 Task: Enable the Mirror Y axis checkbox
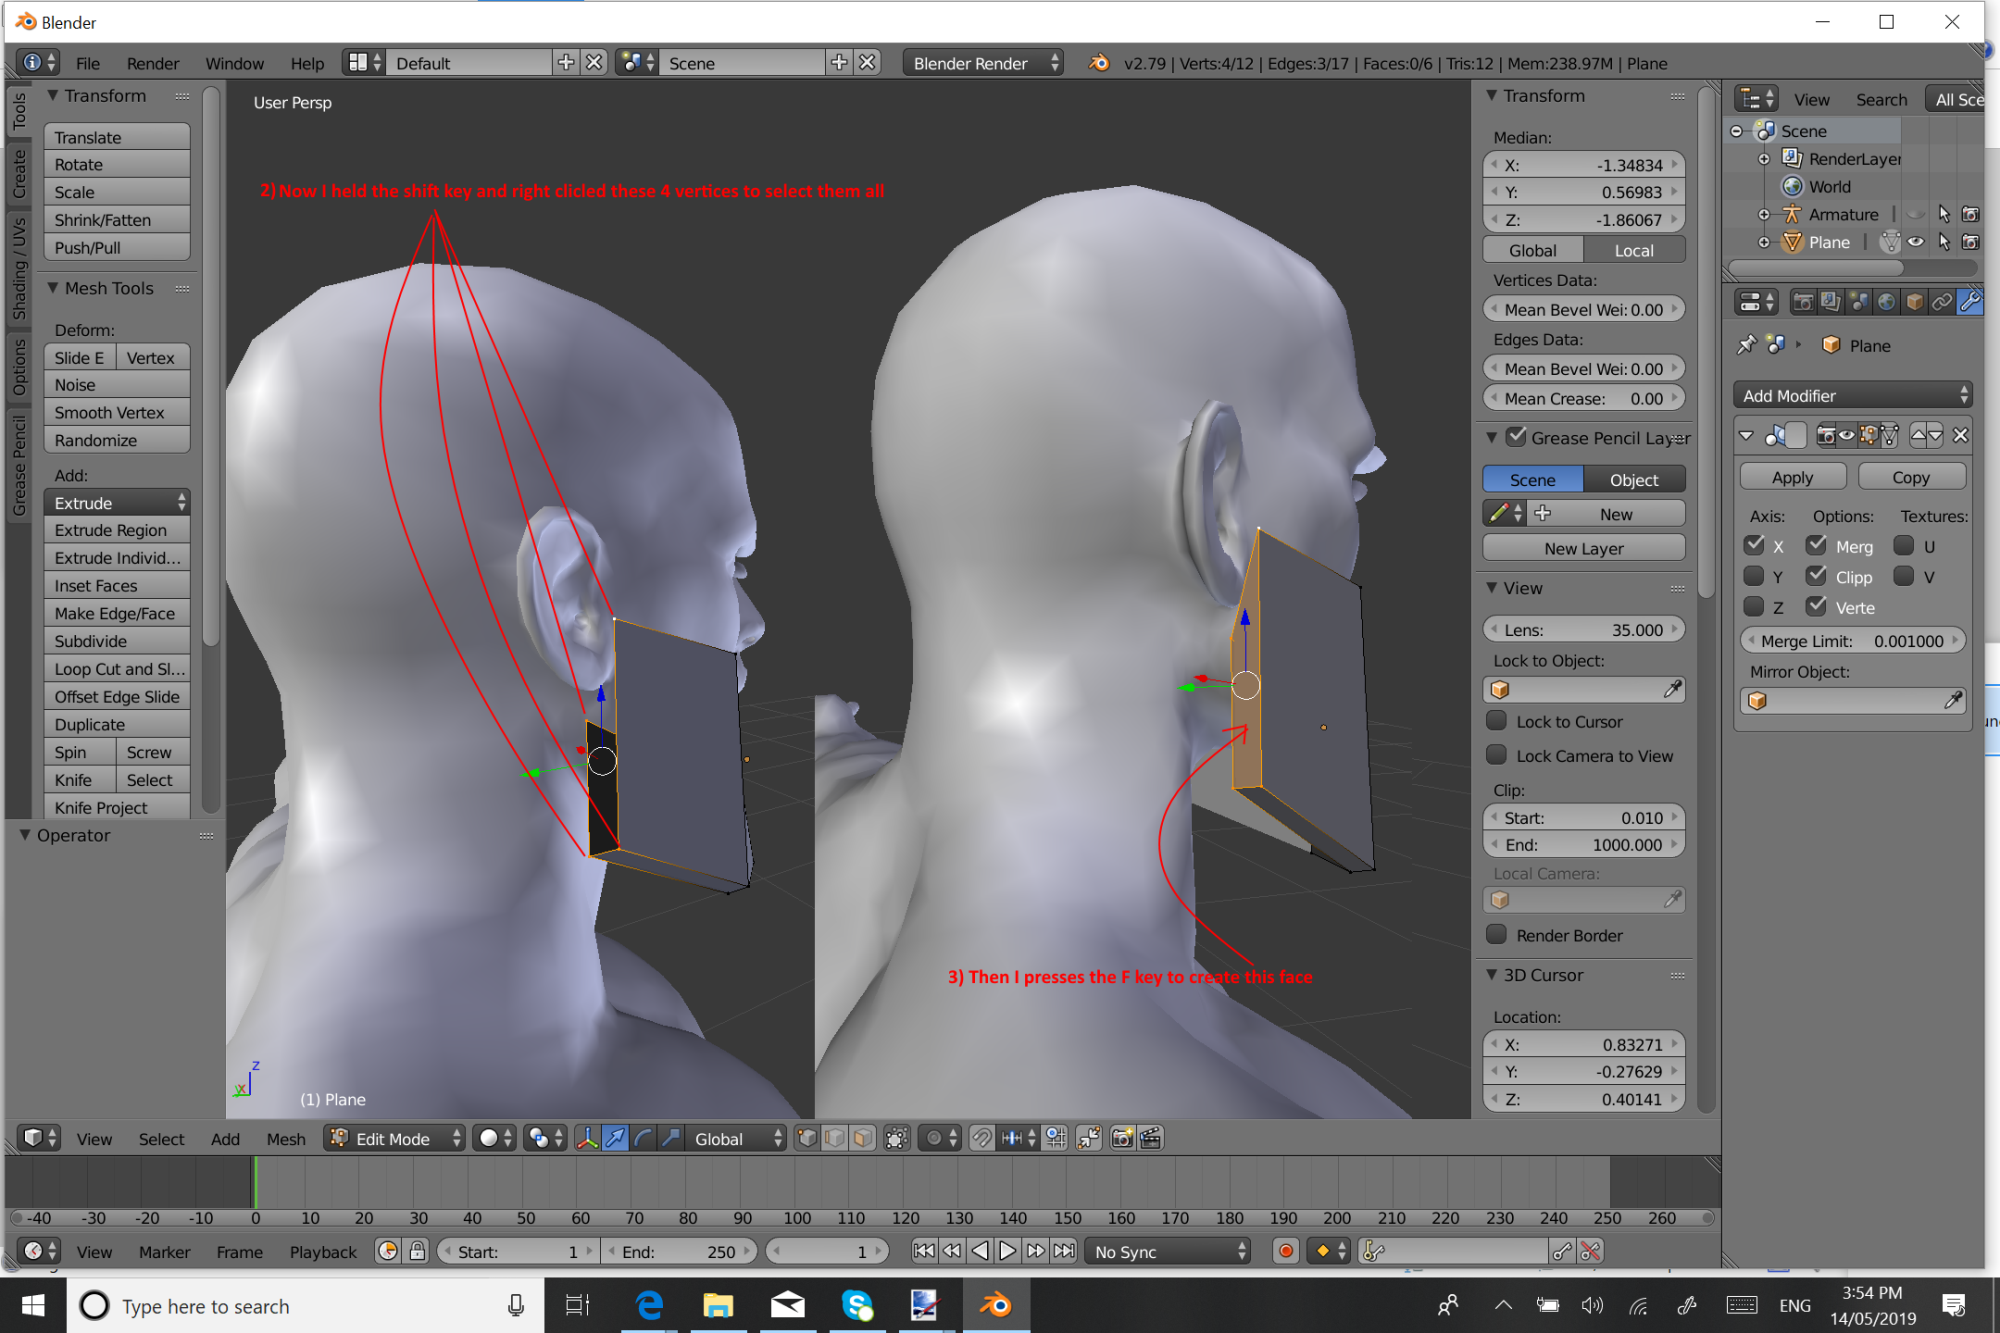[x=1754, y=576]
